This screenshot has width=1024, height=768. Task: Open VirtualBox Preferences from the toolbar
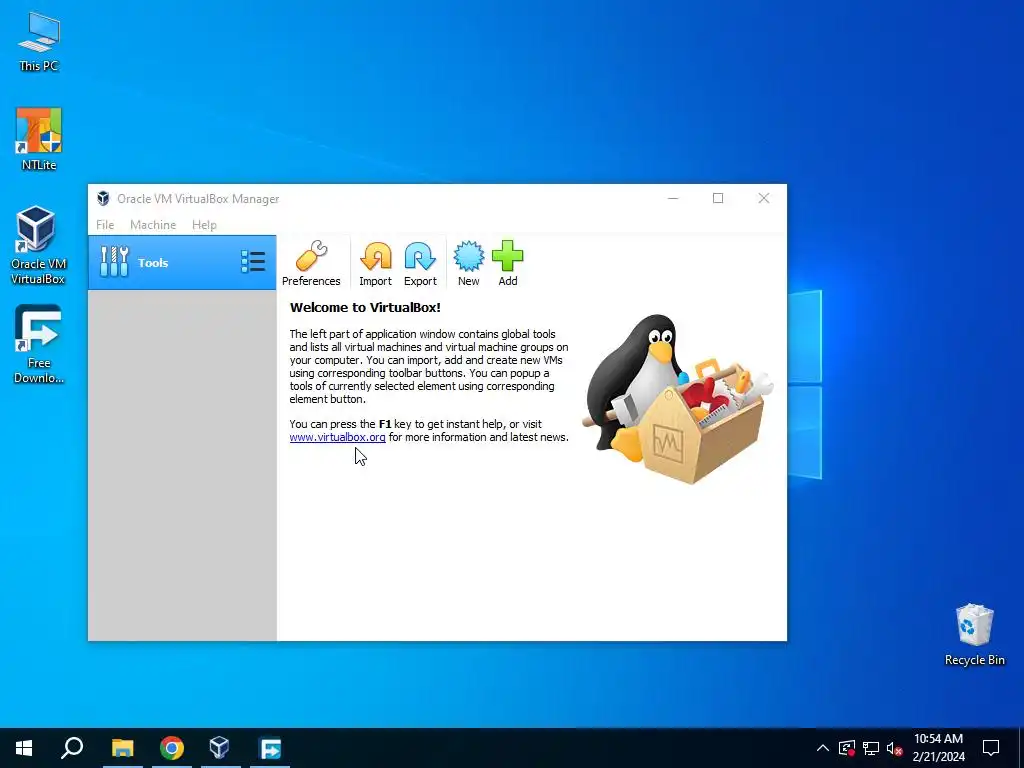coord(311,263)
